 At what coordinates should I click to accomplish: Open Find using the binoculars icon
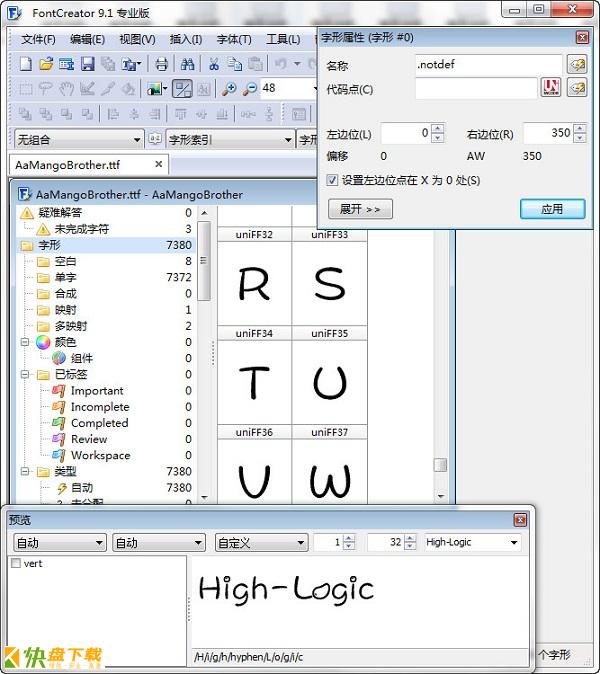(187, 64)
